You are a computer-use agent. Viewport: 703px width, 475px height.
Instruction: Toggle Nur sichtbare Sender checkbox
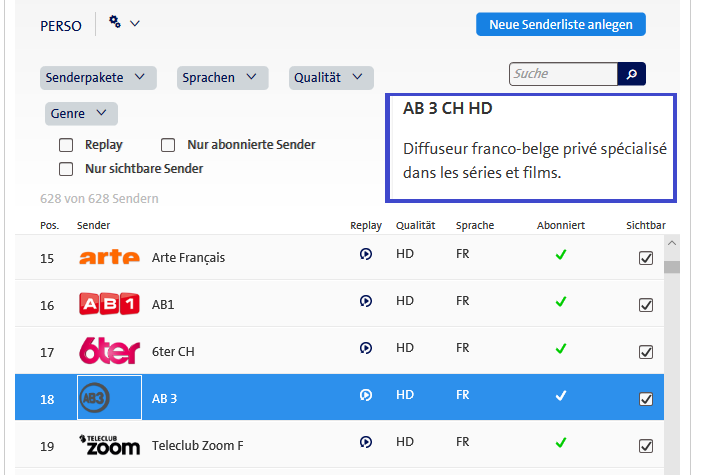point(67,169)
